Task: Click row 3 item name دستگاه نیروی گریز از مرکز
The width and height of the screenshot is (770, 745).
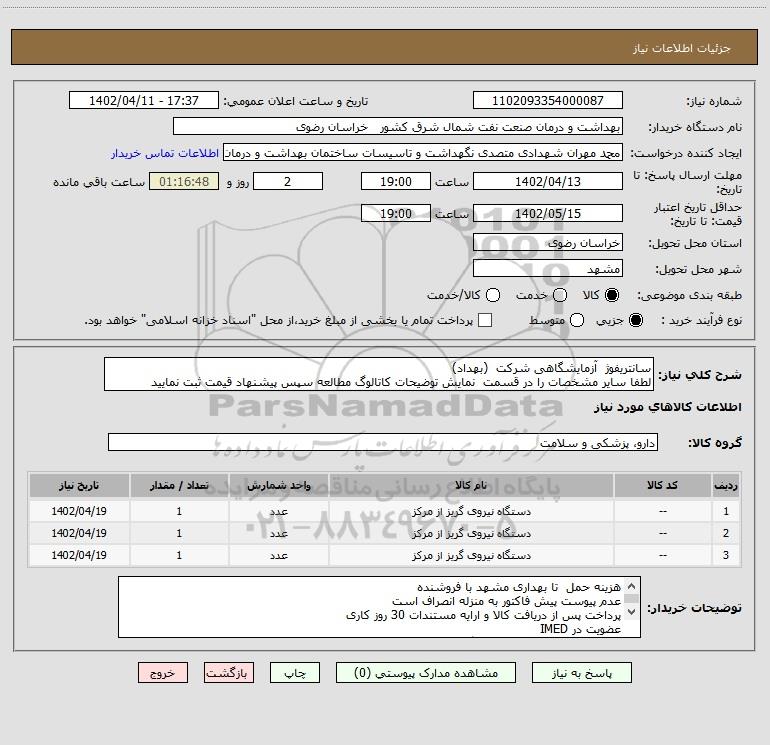Action: (471, 555)
